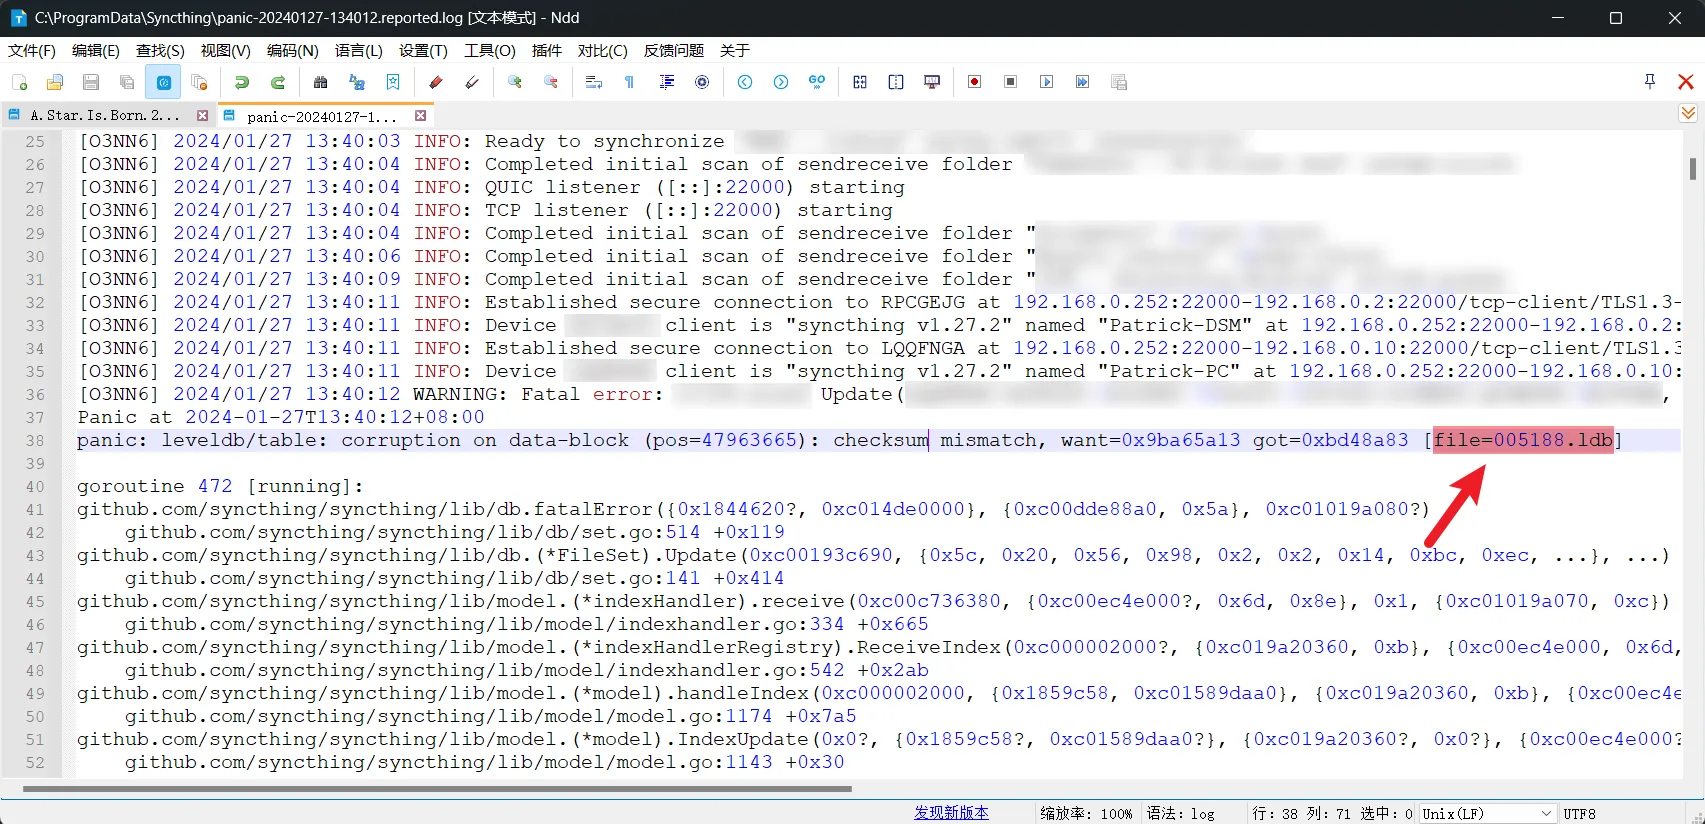The height and width of the screenshot is (824, 1705).
Task: Click the 发现新版本 update link
Action: (x=951, y=813)
